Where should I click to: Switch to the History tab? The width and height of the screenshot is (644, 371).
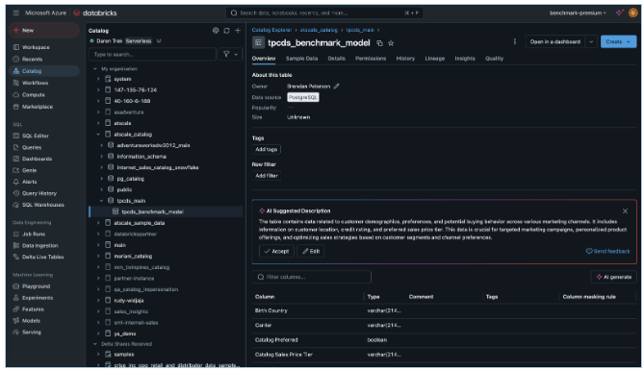pos(405,58)
